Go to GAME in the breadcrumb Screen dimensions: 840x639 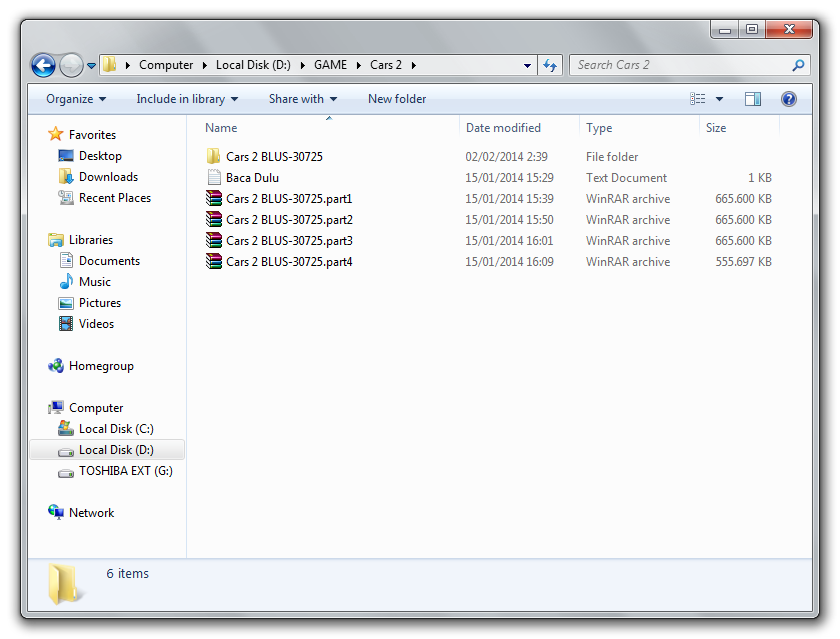tap(331, 65)
